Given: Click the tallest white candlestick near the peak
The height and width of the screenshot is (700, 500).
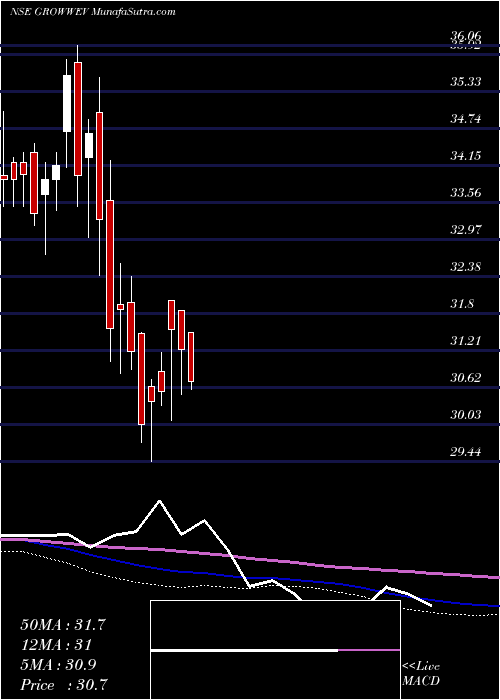Looking at the screenshot, I should (x=67, y=104).
